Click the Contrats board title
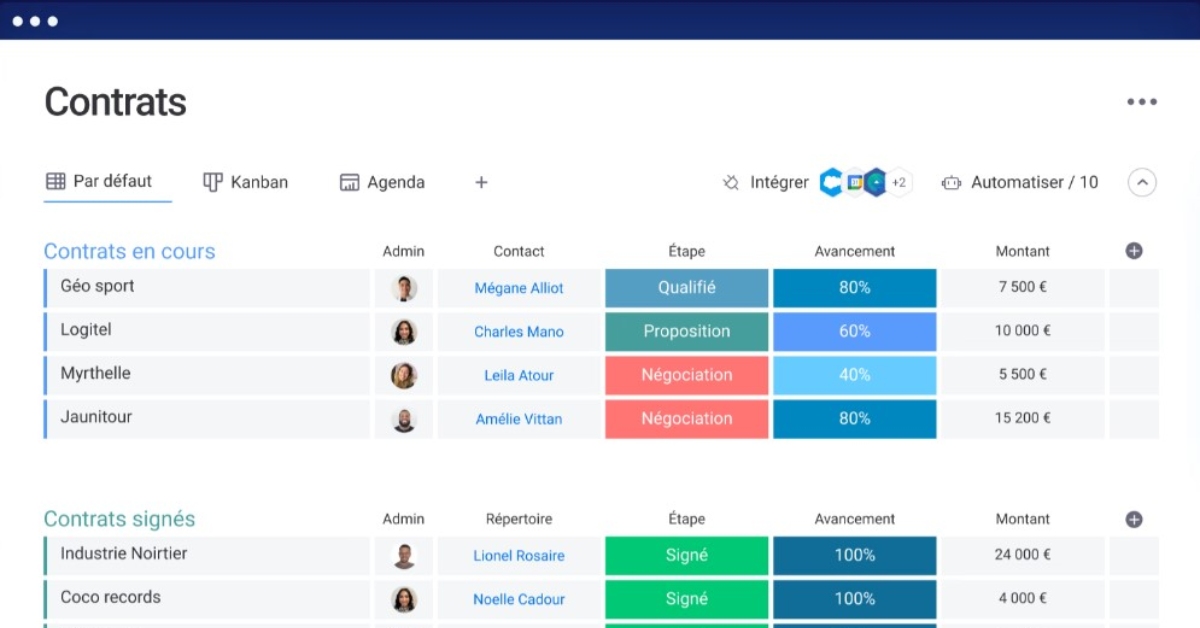Screen dimensions: 1200x628 (x=115, y=102)
